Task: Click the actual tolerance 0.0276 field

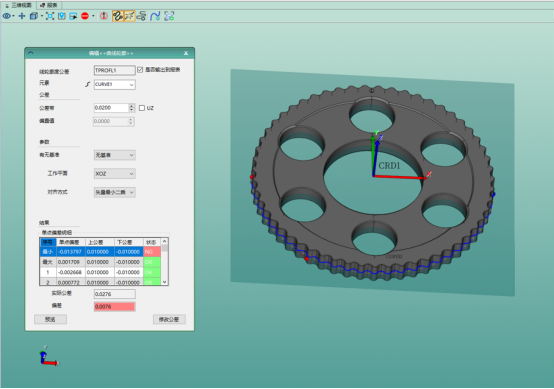Action: [x=114, y=294]
